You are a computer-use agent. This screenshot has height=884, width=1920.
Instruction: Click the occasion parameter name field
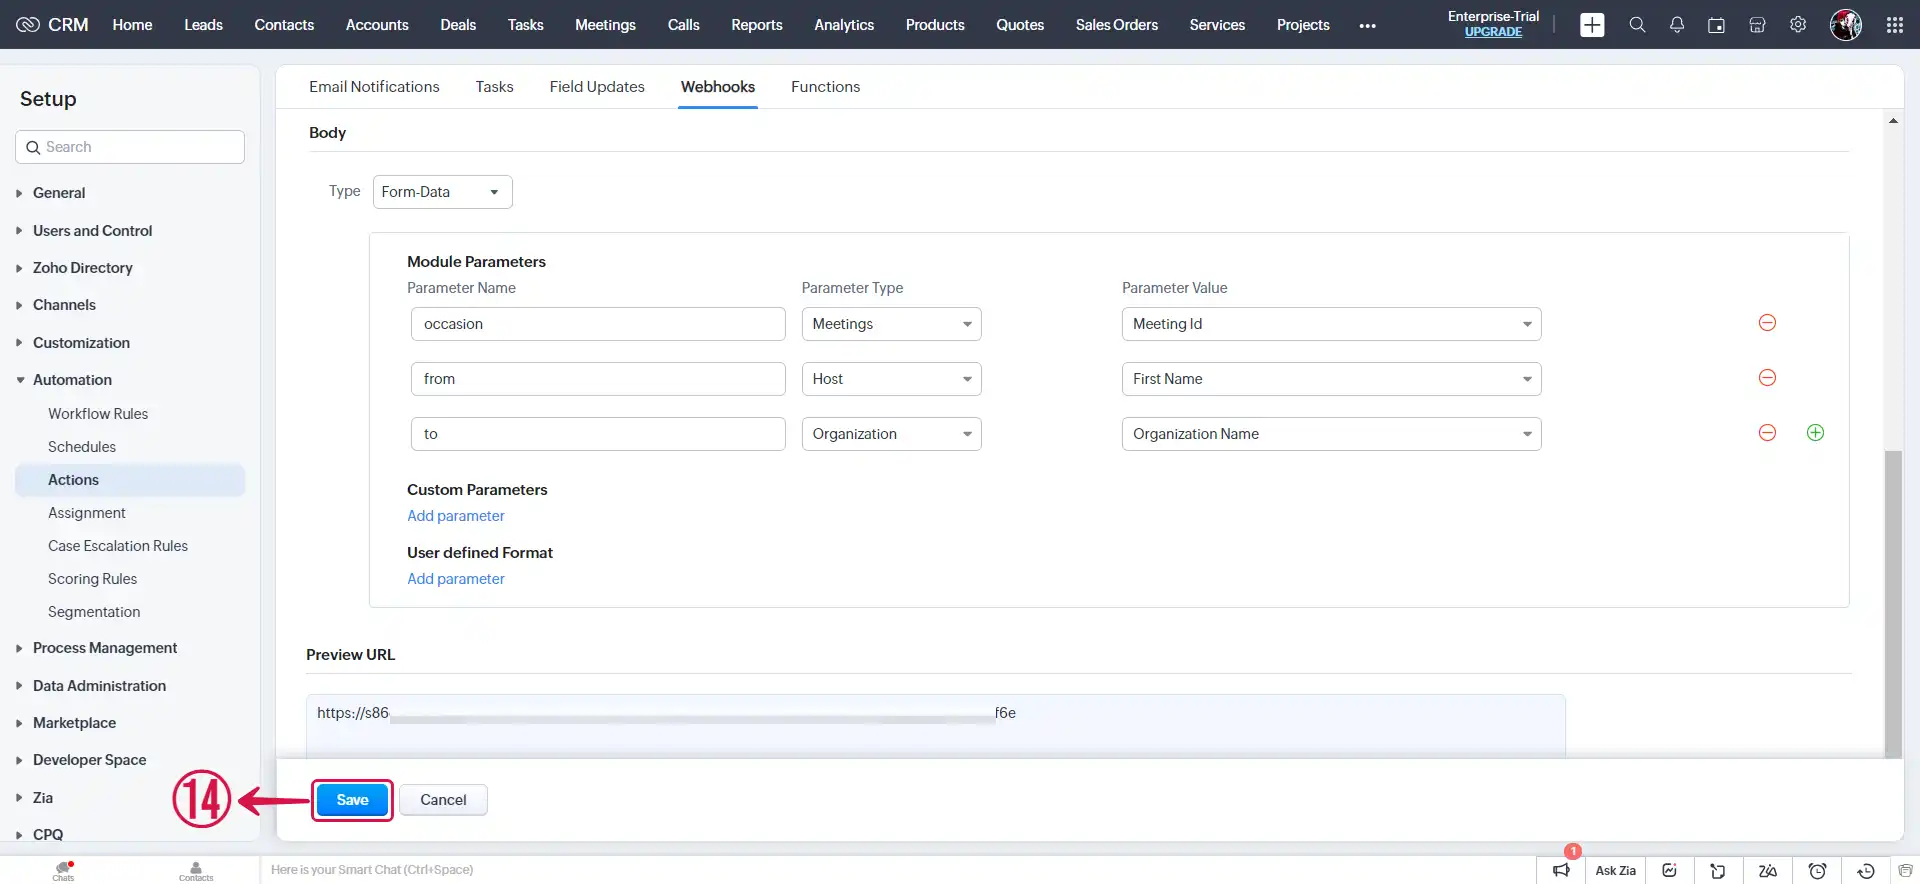pyautogui.click(x=598, y=324)
